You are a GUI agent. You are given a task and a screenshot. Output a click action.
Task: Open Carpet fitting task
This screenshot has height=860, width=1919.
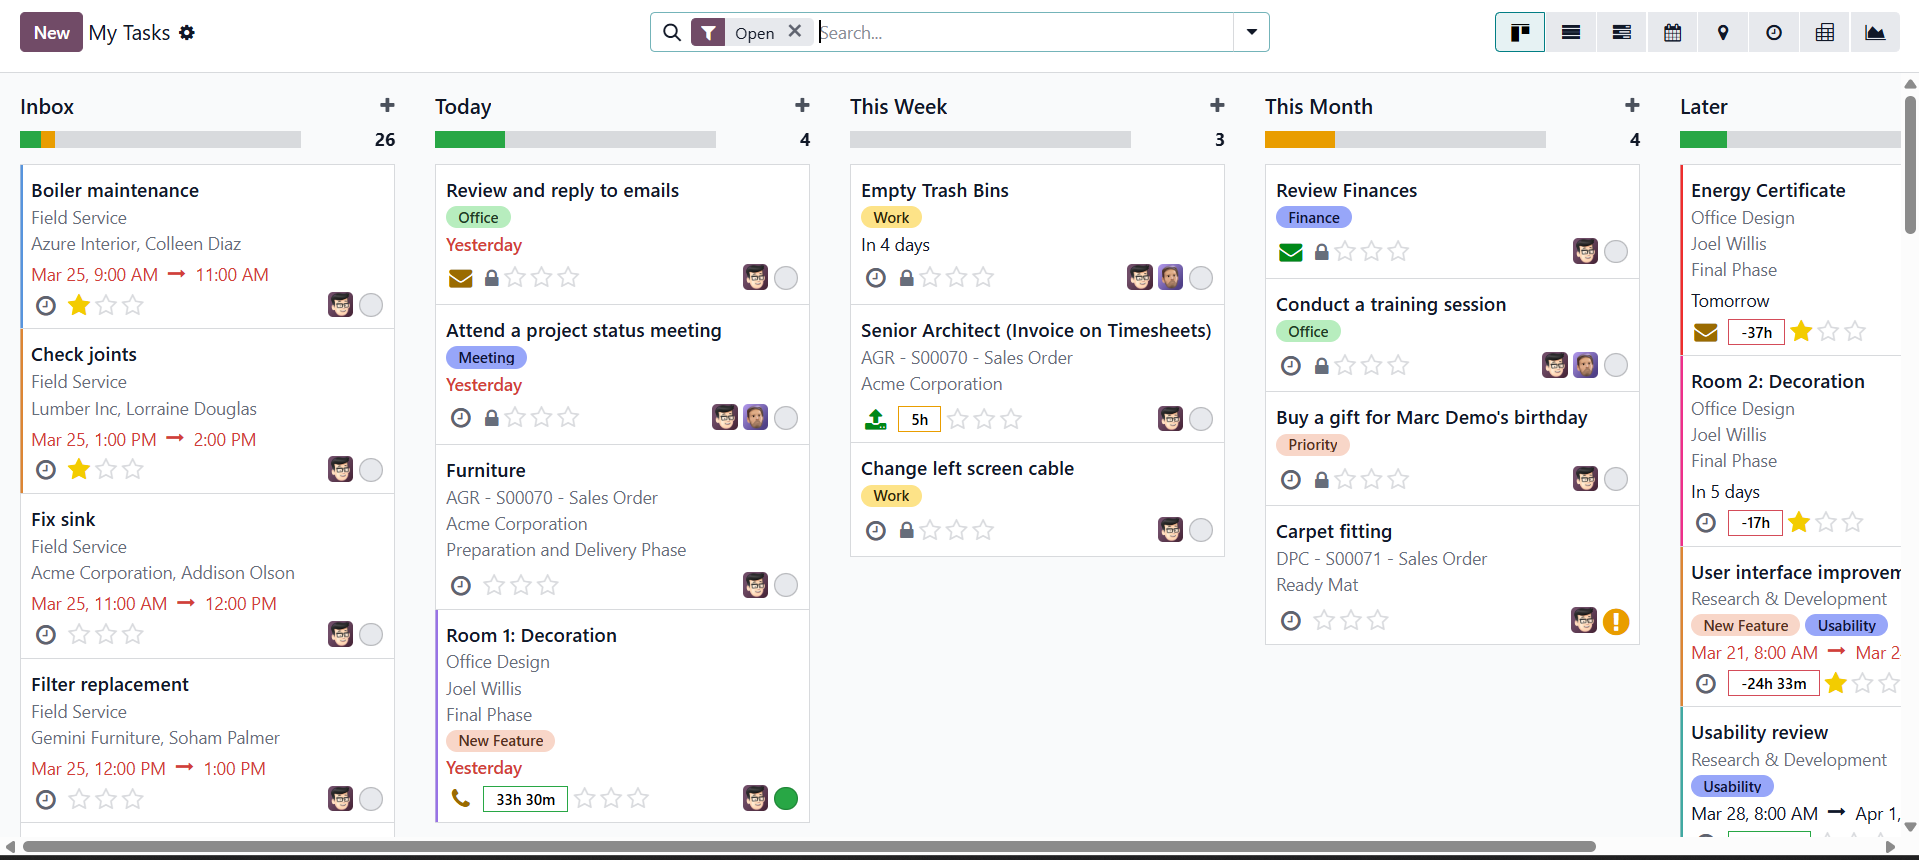click(1334, 532)
